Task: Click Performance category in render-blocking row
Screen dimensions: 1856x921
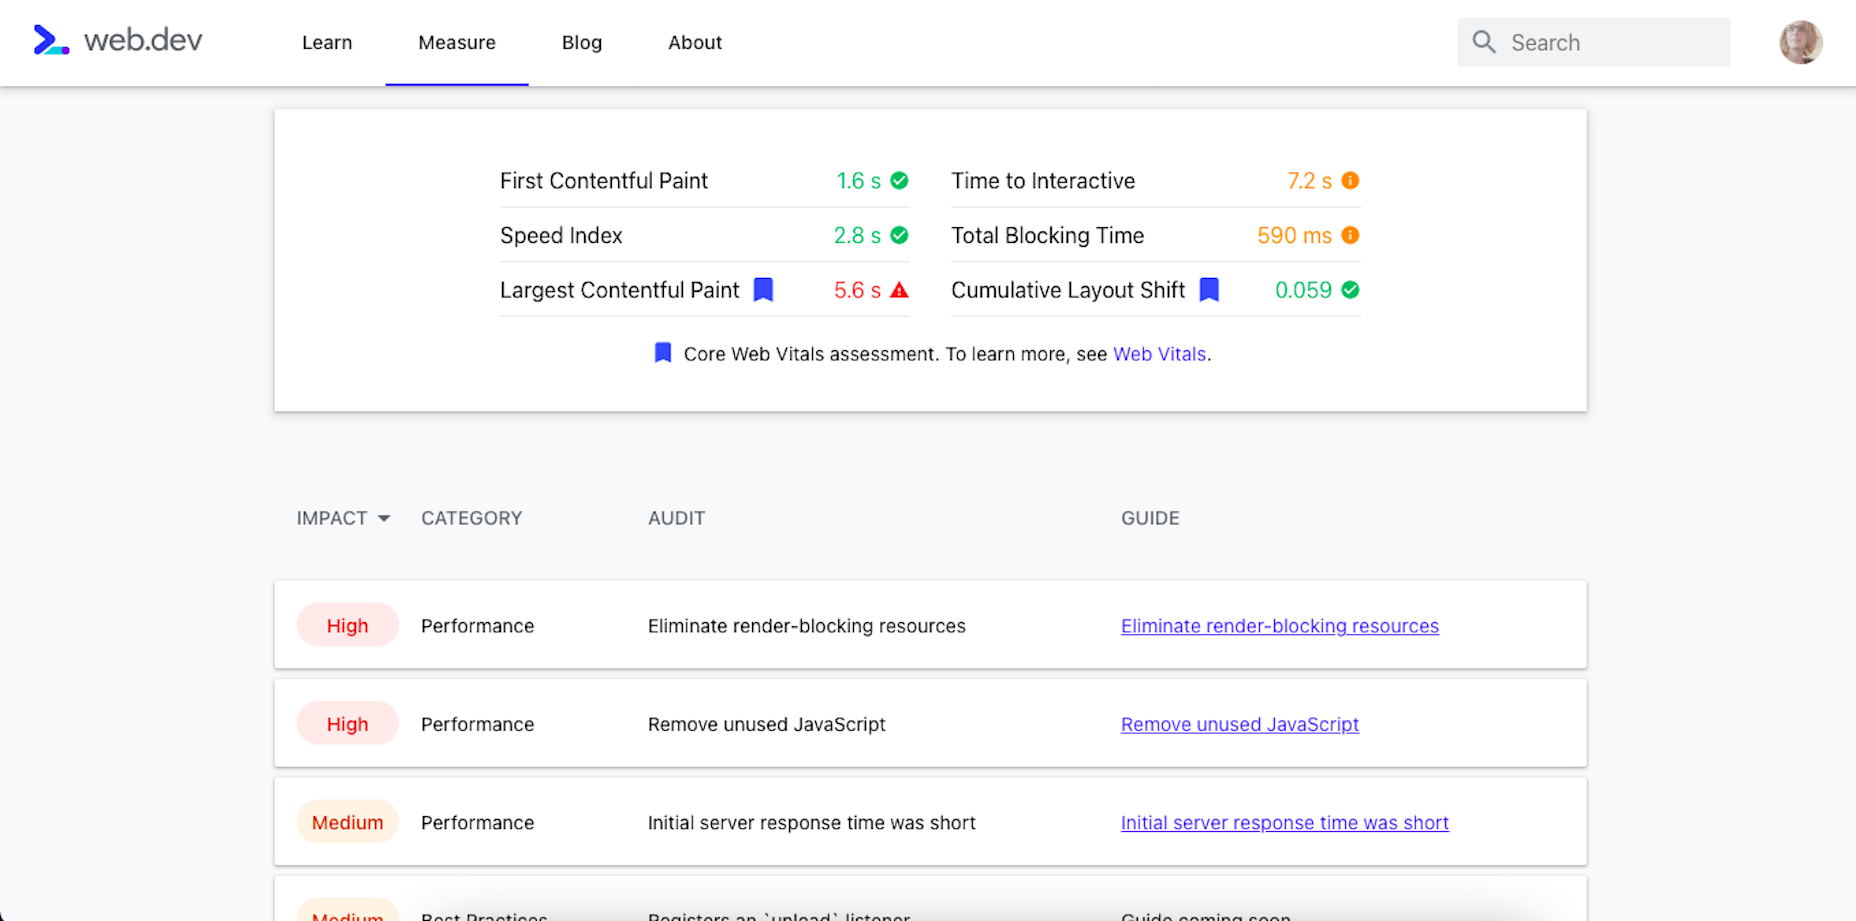Action: point(478,626)
